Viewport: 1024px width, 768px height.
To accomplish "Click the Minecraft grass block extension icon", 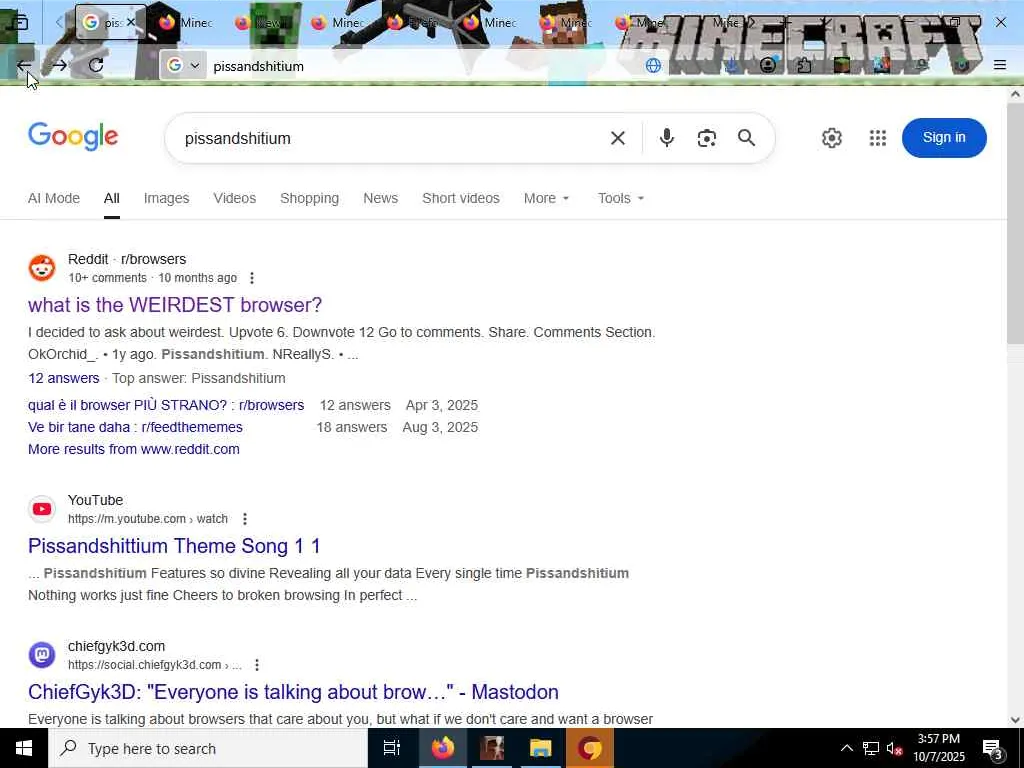I will (842, 65).
